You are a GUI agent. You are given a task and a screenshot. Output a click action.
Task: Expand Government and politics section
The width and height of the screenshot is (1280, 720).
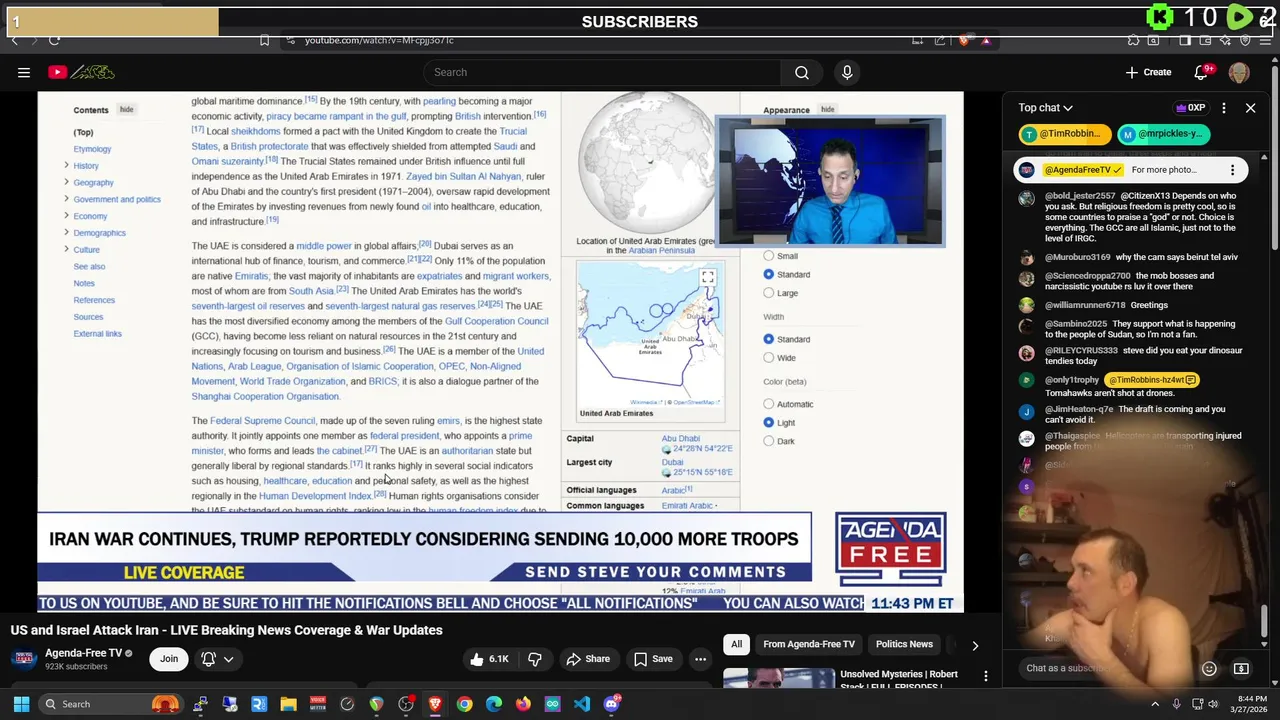[66, 199]
